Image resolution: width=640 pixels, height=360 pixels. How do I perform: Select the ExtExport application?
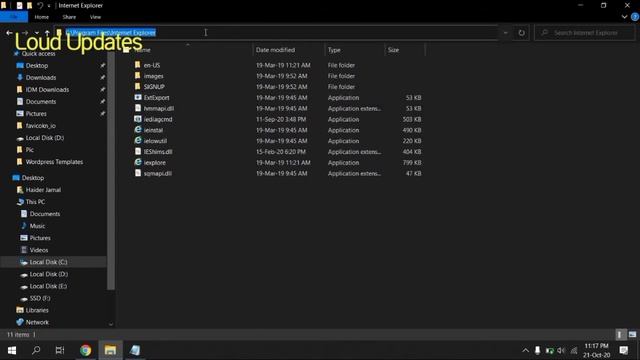click(x=156, y=98)
